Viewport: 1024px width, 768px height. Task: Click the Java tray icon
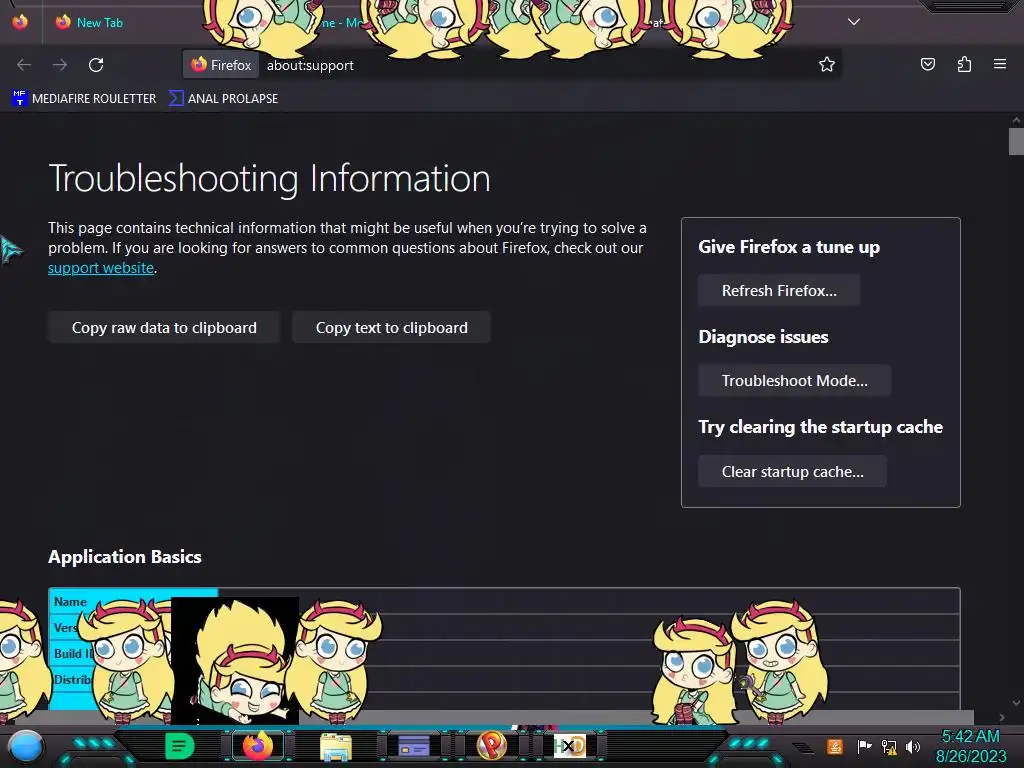[x=834, y=746]
